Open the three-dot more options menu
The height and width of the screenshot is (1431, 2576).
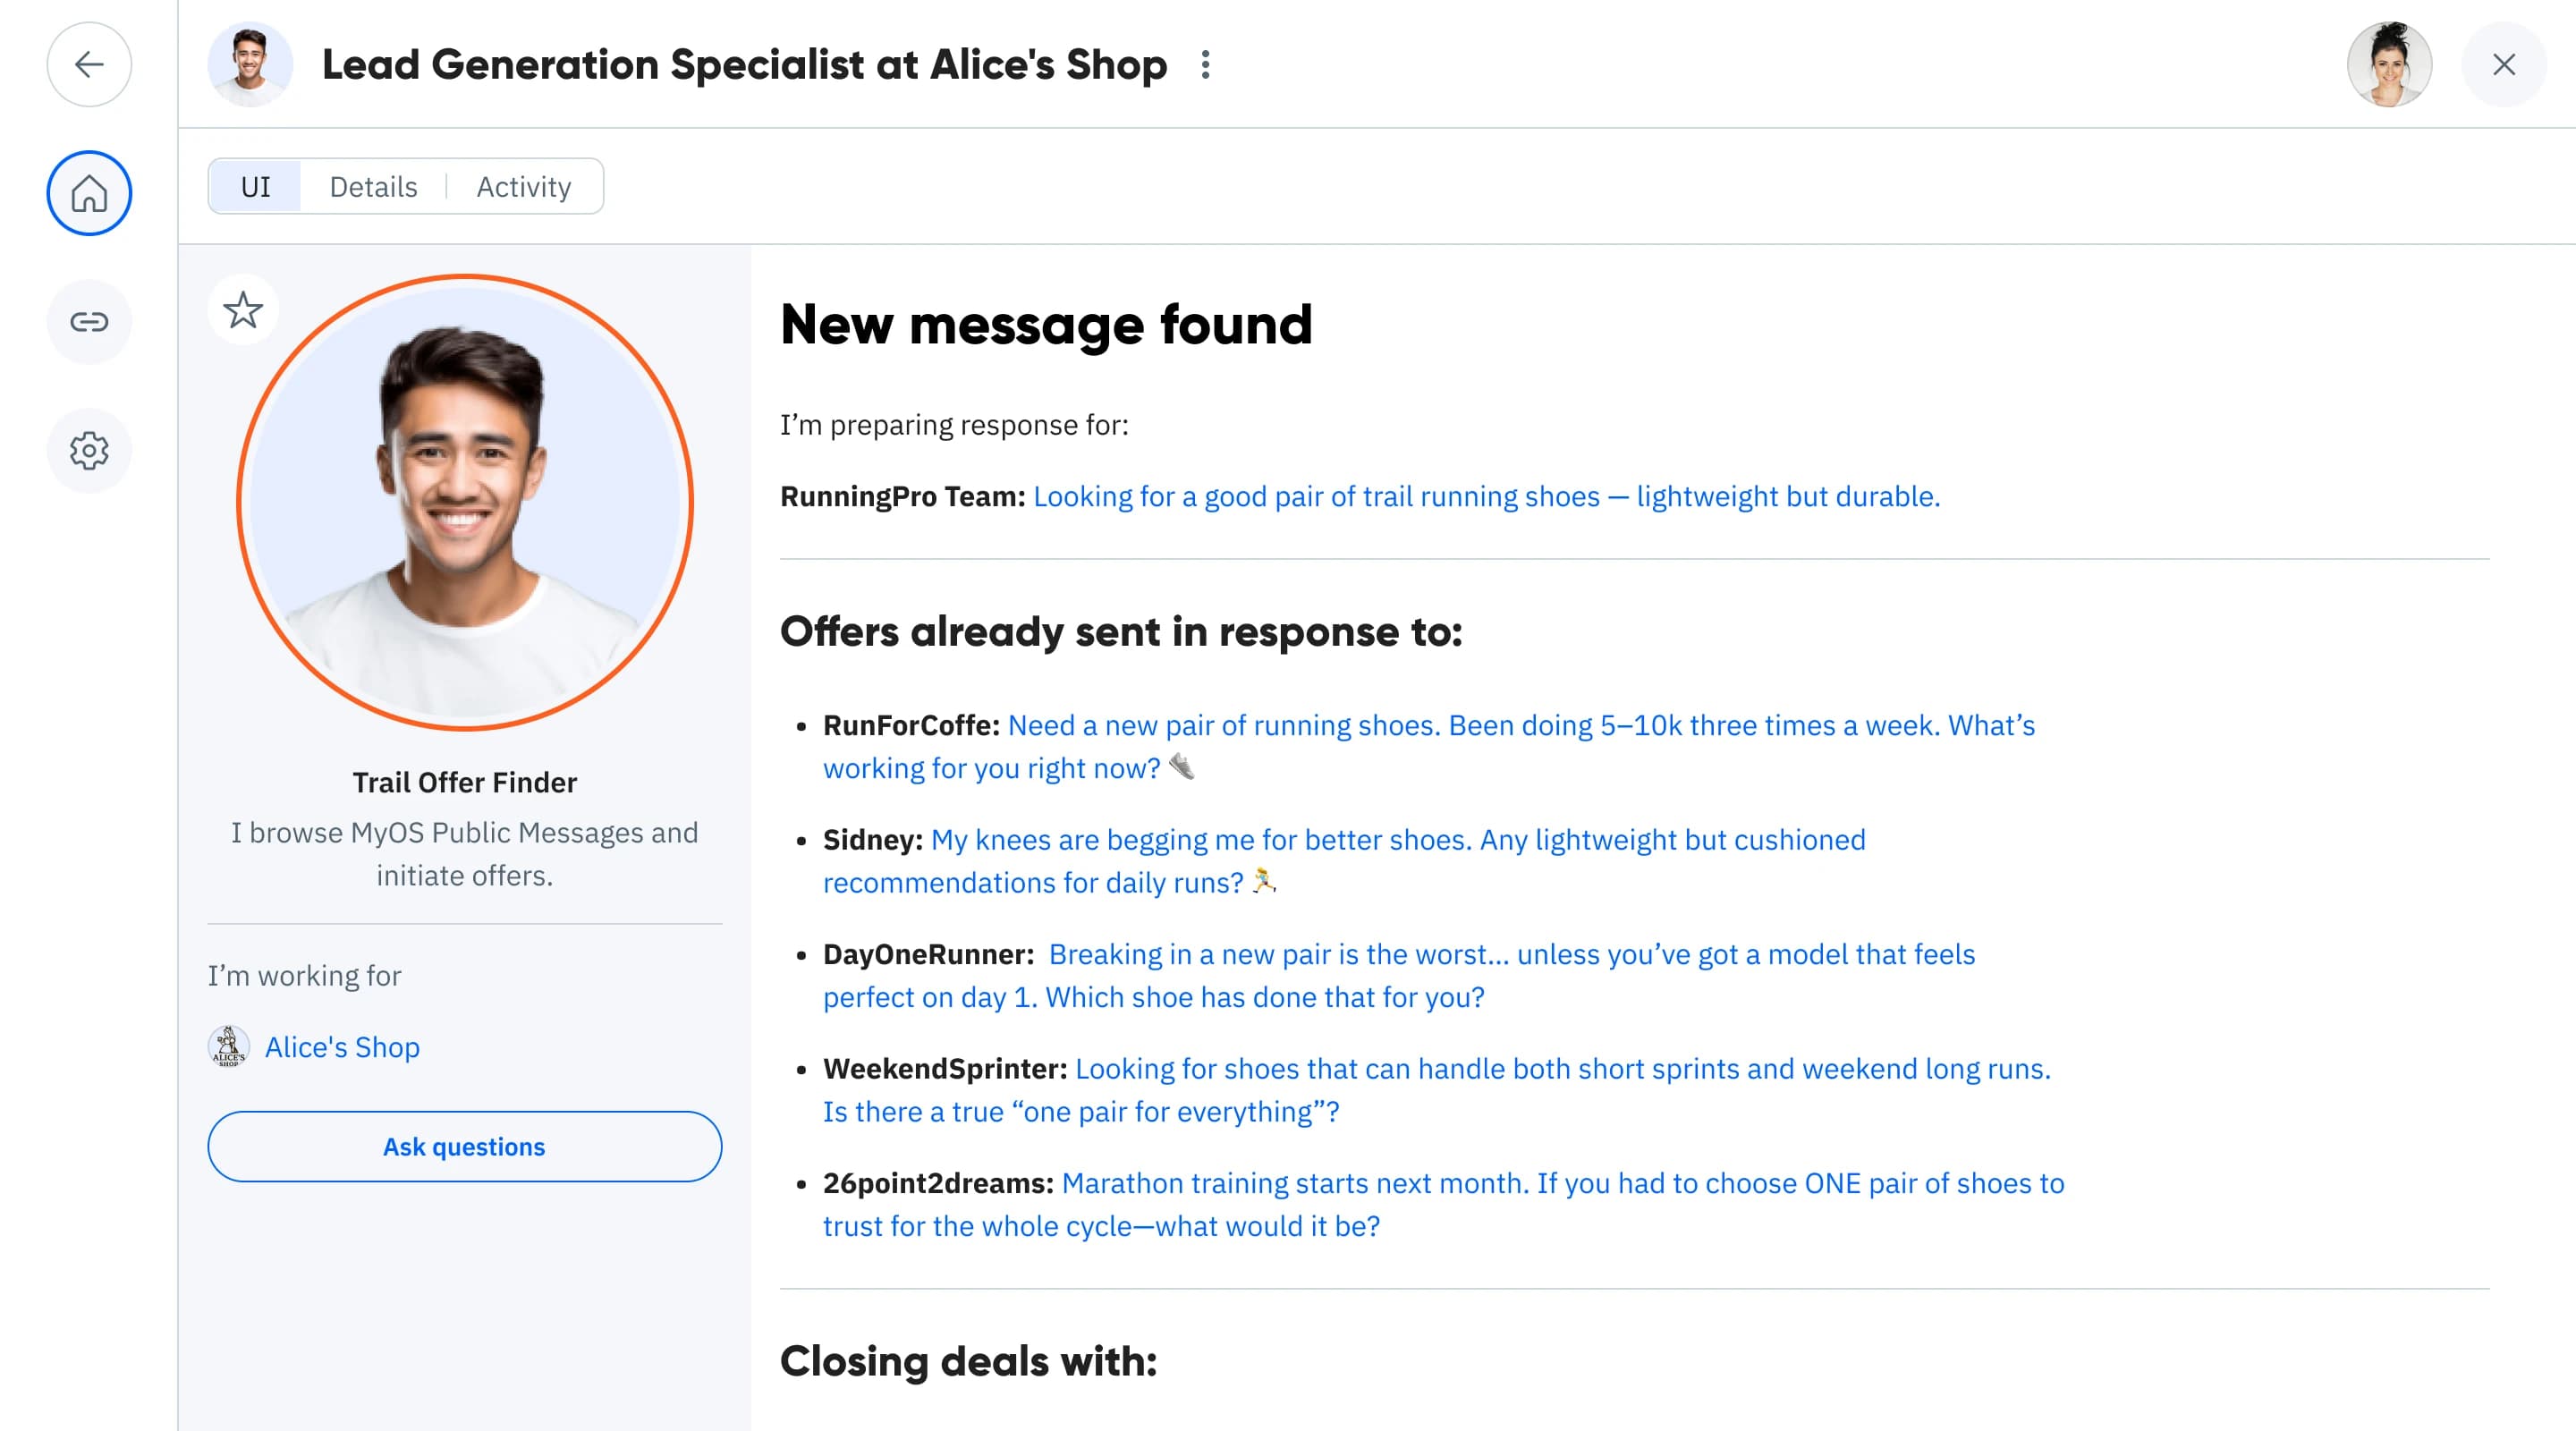1206,65
